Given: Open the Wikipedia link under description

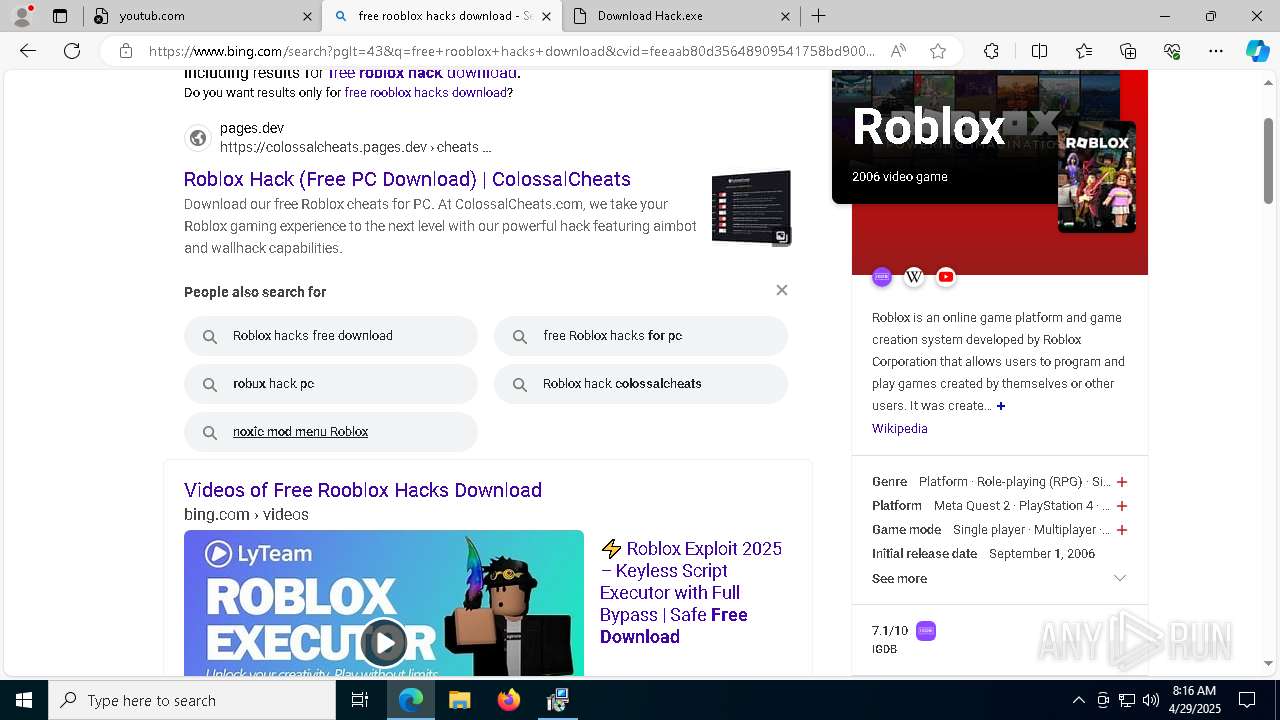Looking at the screenshot, I should [x=900, y=428].
